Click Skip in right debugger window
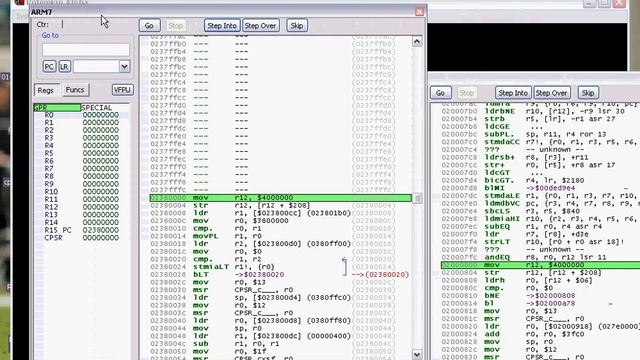This screenshot has width=640, height=360. coord(588,93)
